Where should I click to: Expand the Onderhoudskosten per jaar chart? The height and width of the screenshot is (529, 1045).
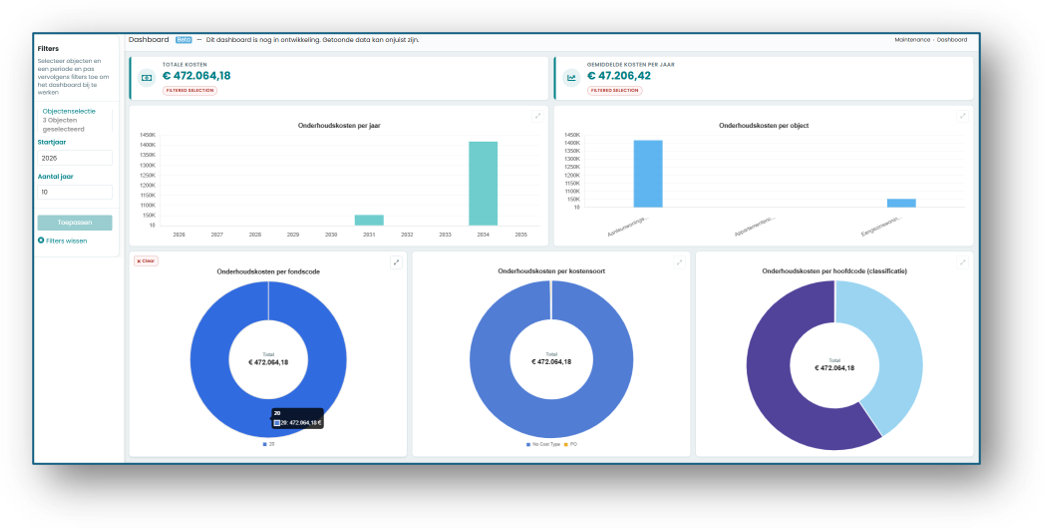tap(537, 116)
